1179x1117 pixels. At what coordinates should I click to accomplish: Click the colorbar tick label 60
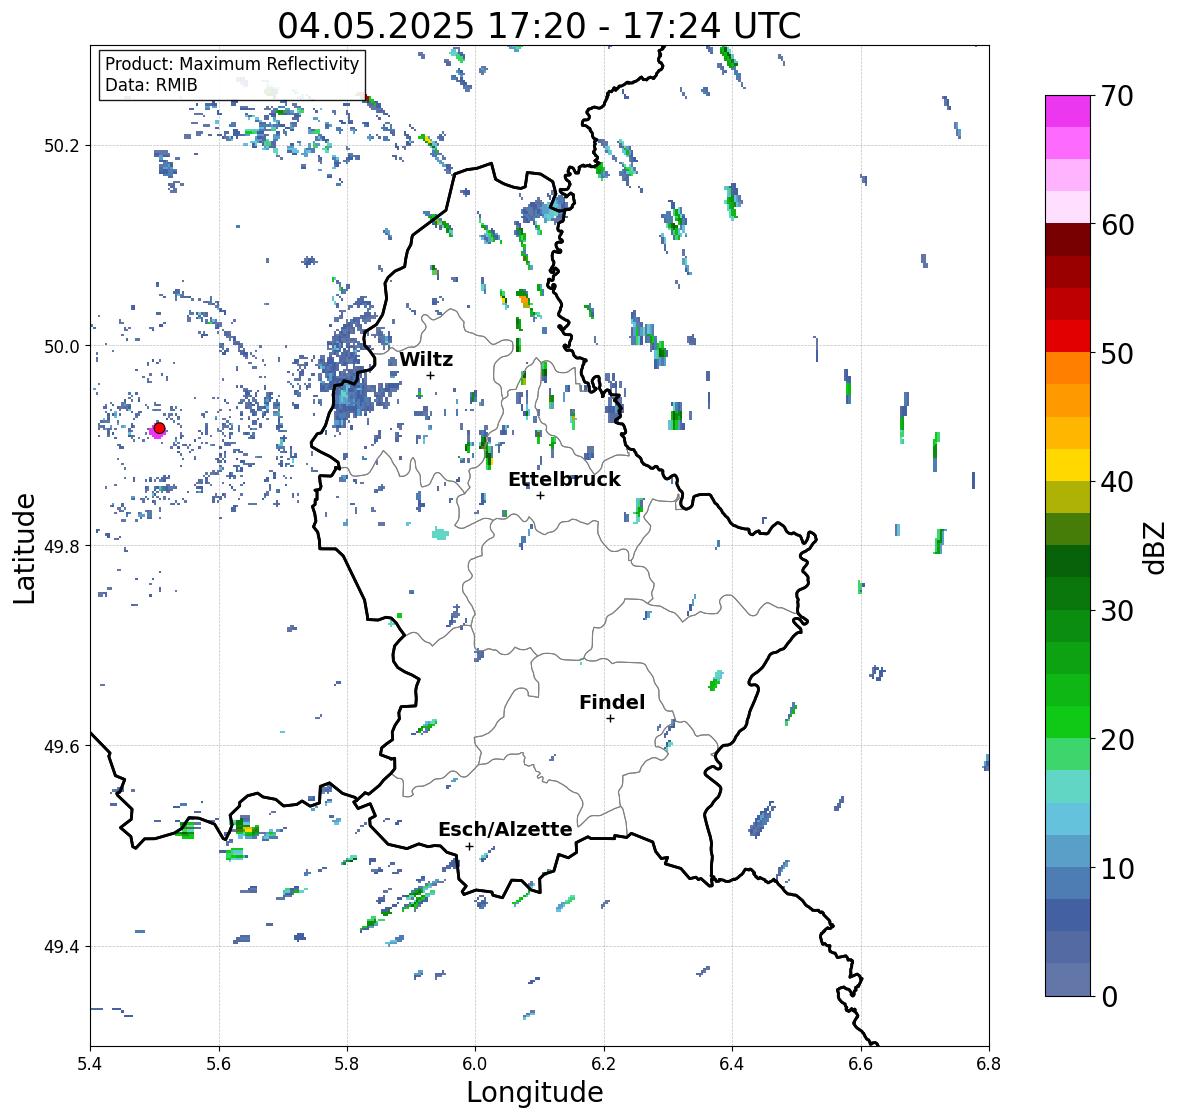(1117, 225)
